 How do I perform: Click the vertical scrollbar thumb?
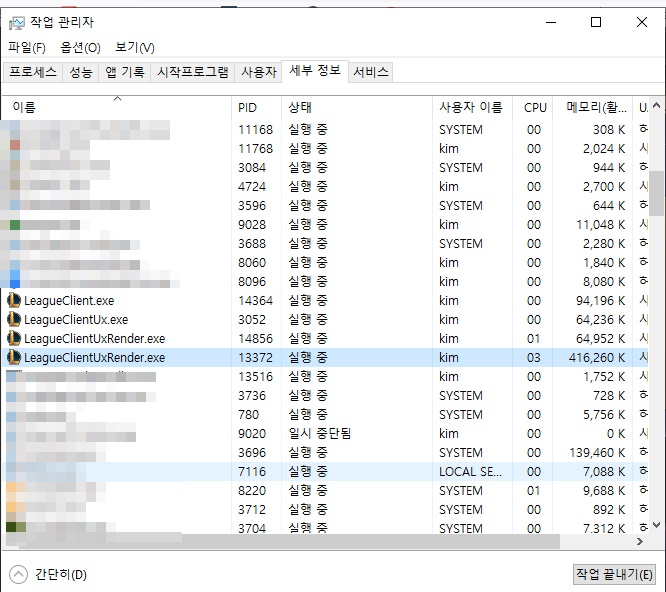(x=656, y=192)
